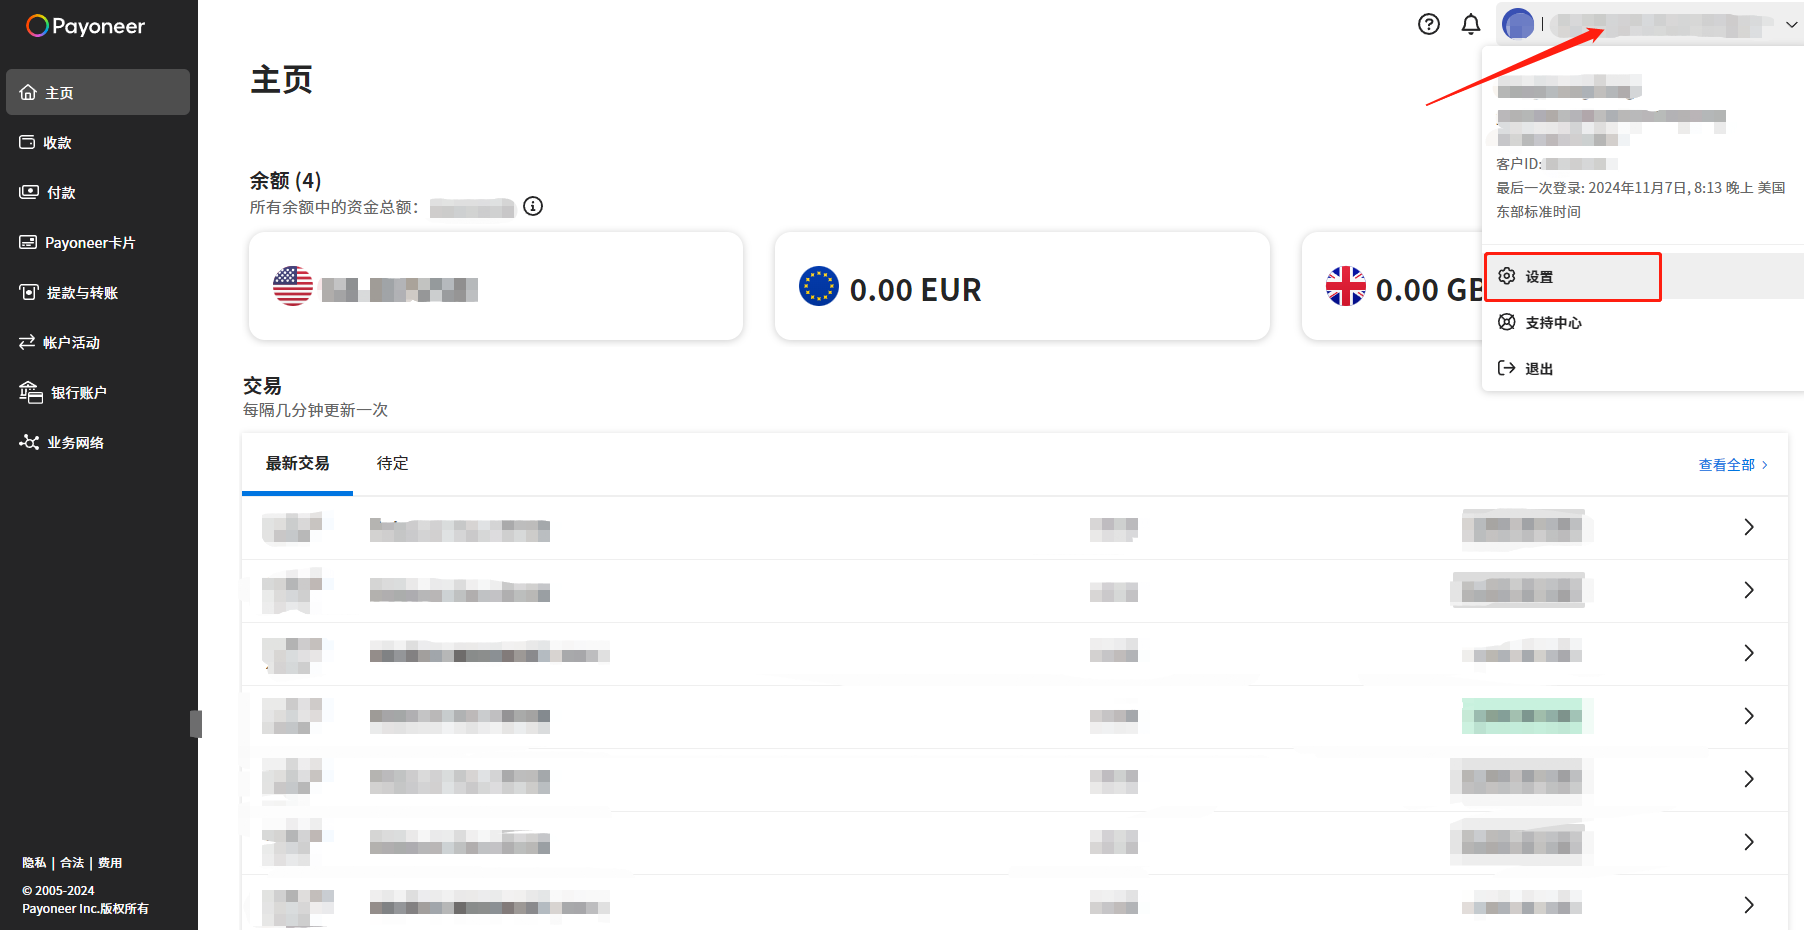Collapse the account dropdown chevron
1804x930 pixels.
click(1791, 25)
